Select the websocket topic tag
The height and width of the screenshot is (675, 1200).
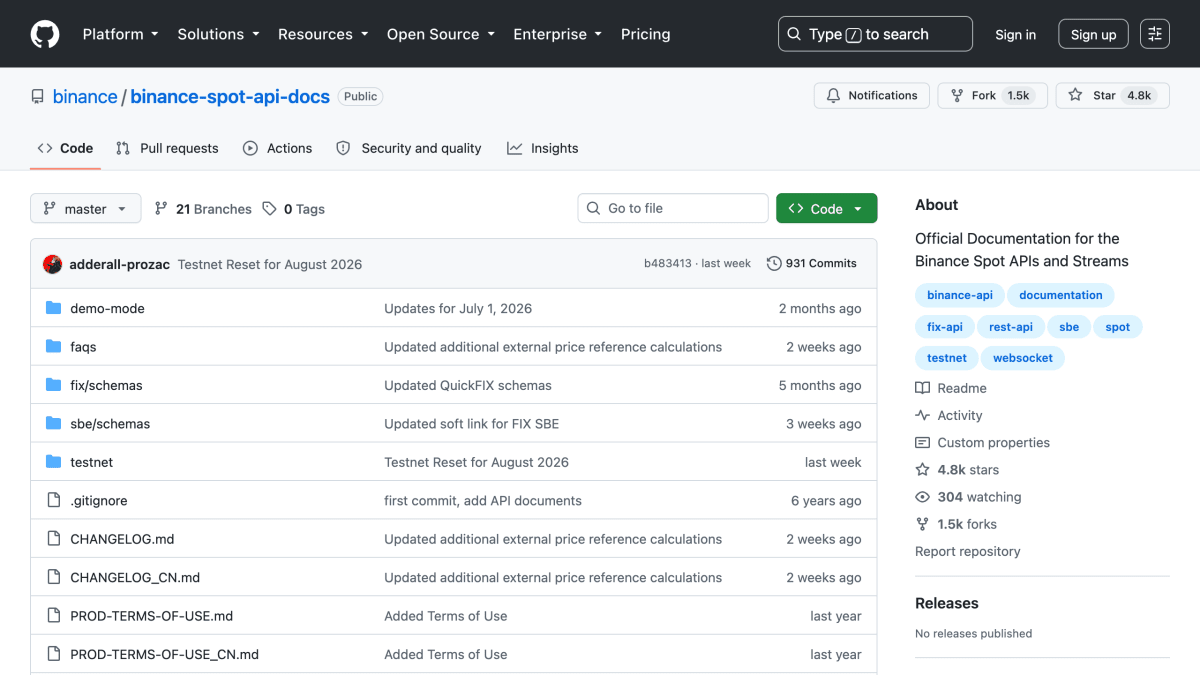pos(1023,358)
